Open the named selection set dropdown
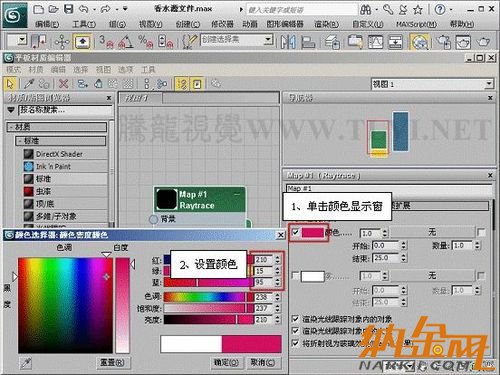 coord(268,40)
